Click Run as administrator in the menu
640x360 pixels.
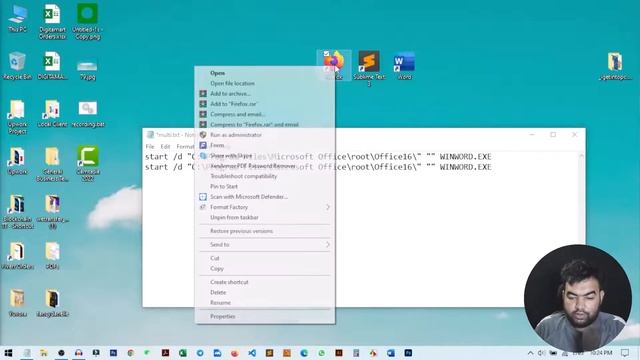236,135
